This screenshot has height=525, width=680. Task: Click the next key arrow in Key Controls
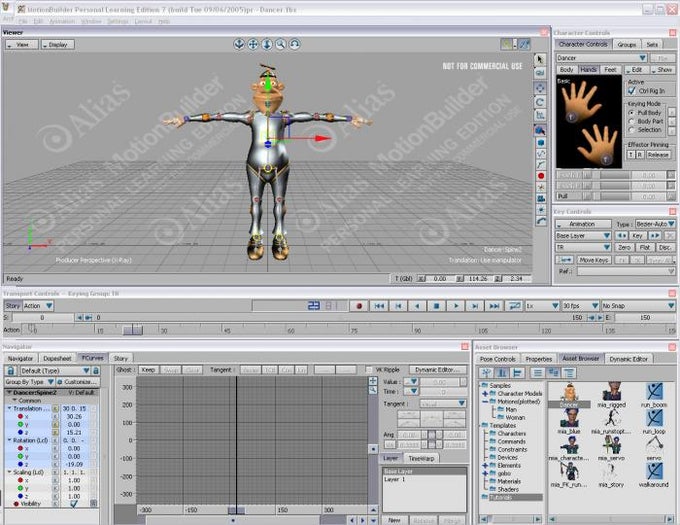655,236
